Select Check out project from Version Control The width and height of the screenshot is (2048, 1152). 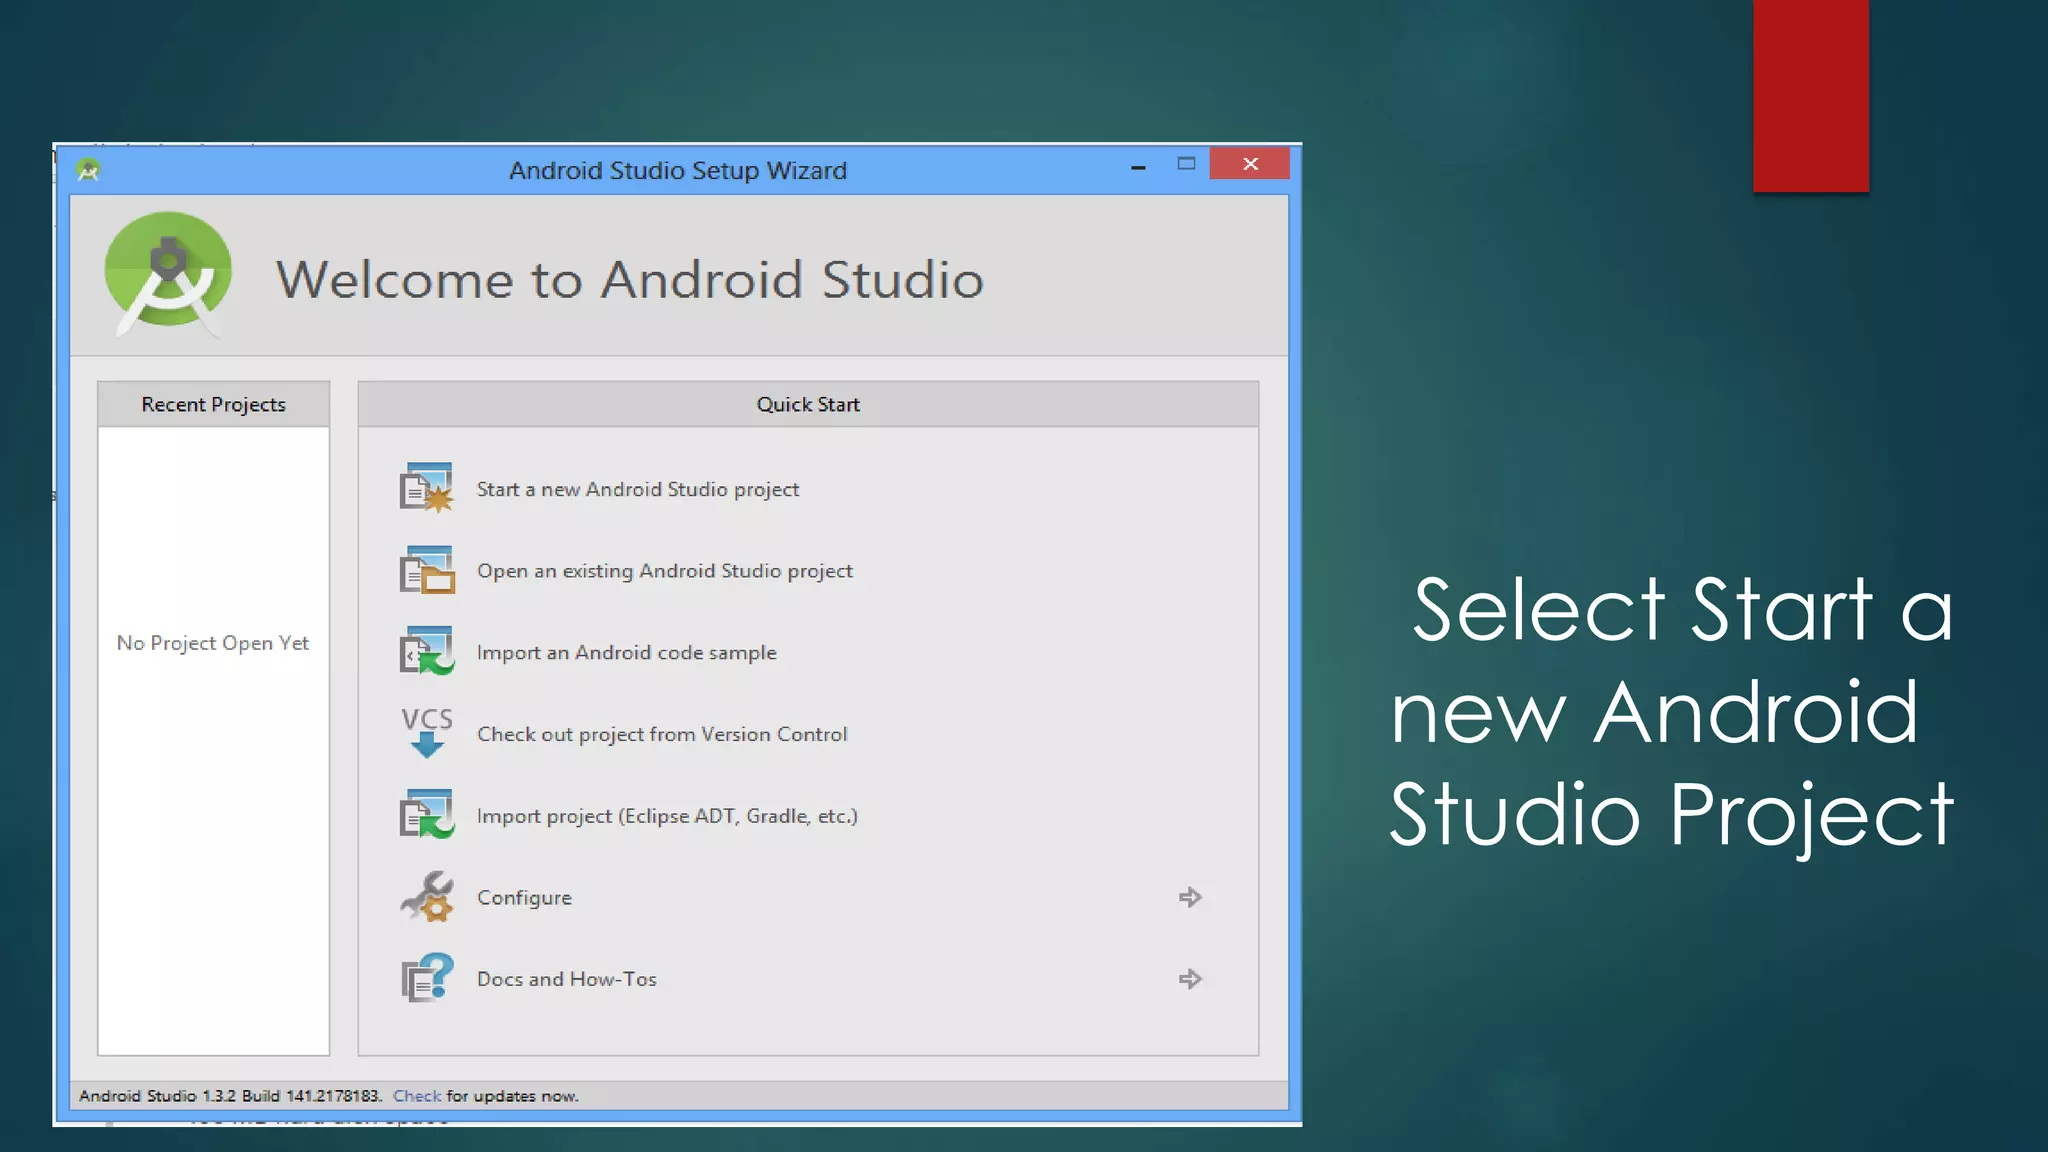click(662, 734)
